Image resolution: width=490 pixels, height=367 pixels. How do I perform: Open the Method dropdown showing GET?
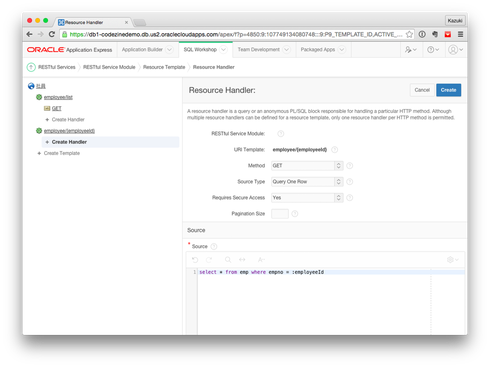307,166
